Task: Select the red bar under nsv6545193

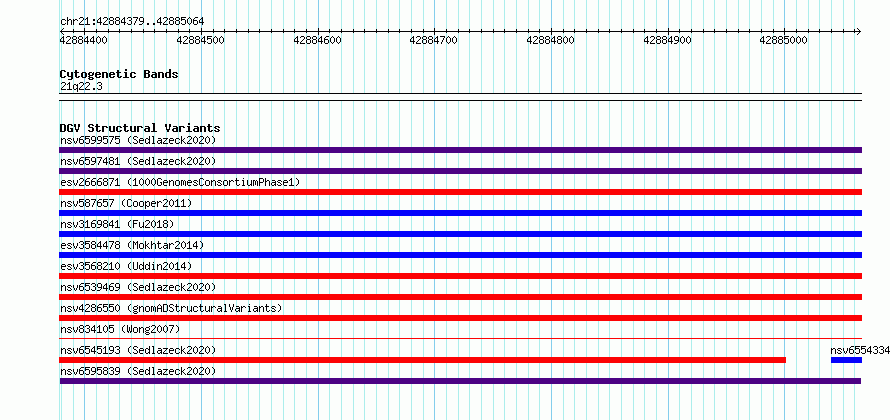Action: tap(422, 360)
